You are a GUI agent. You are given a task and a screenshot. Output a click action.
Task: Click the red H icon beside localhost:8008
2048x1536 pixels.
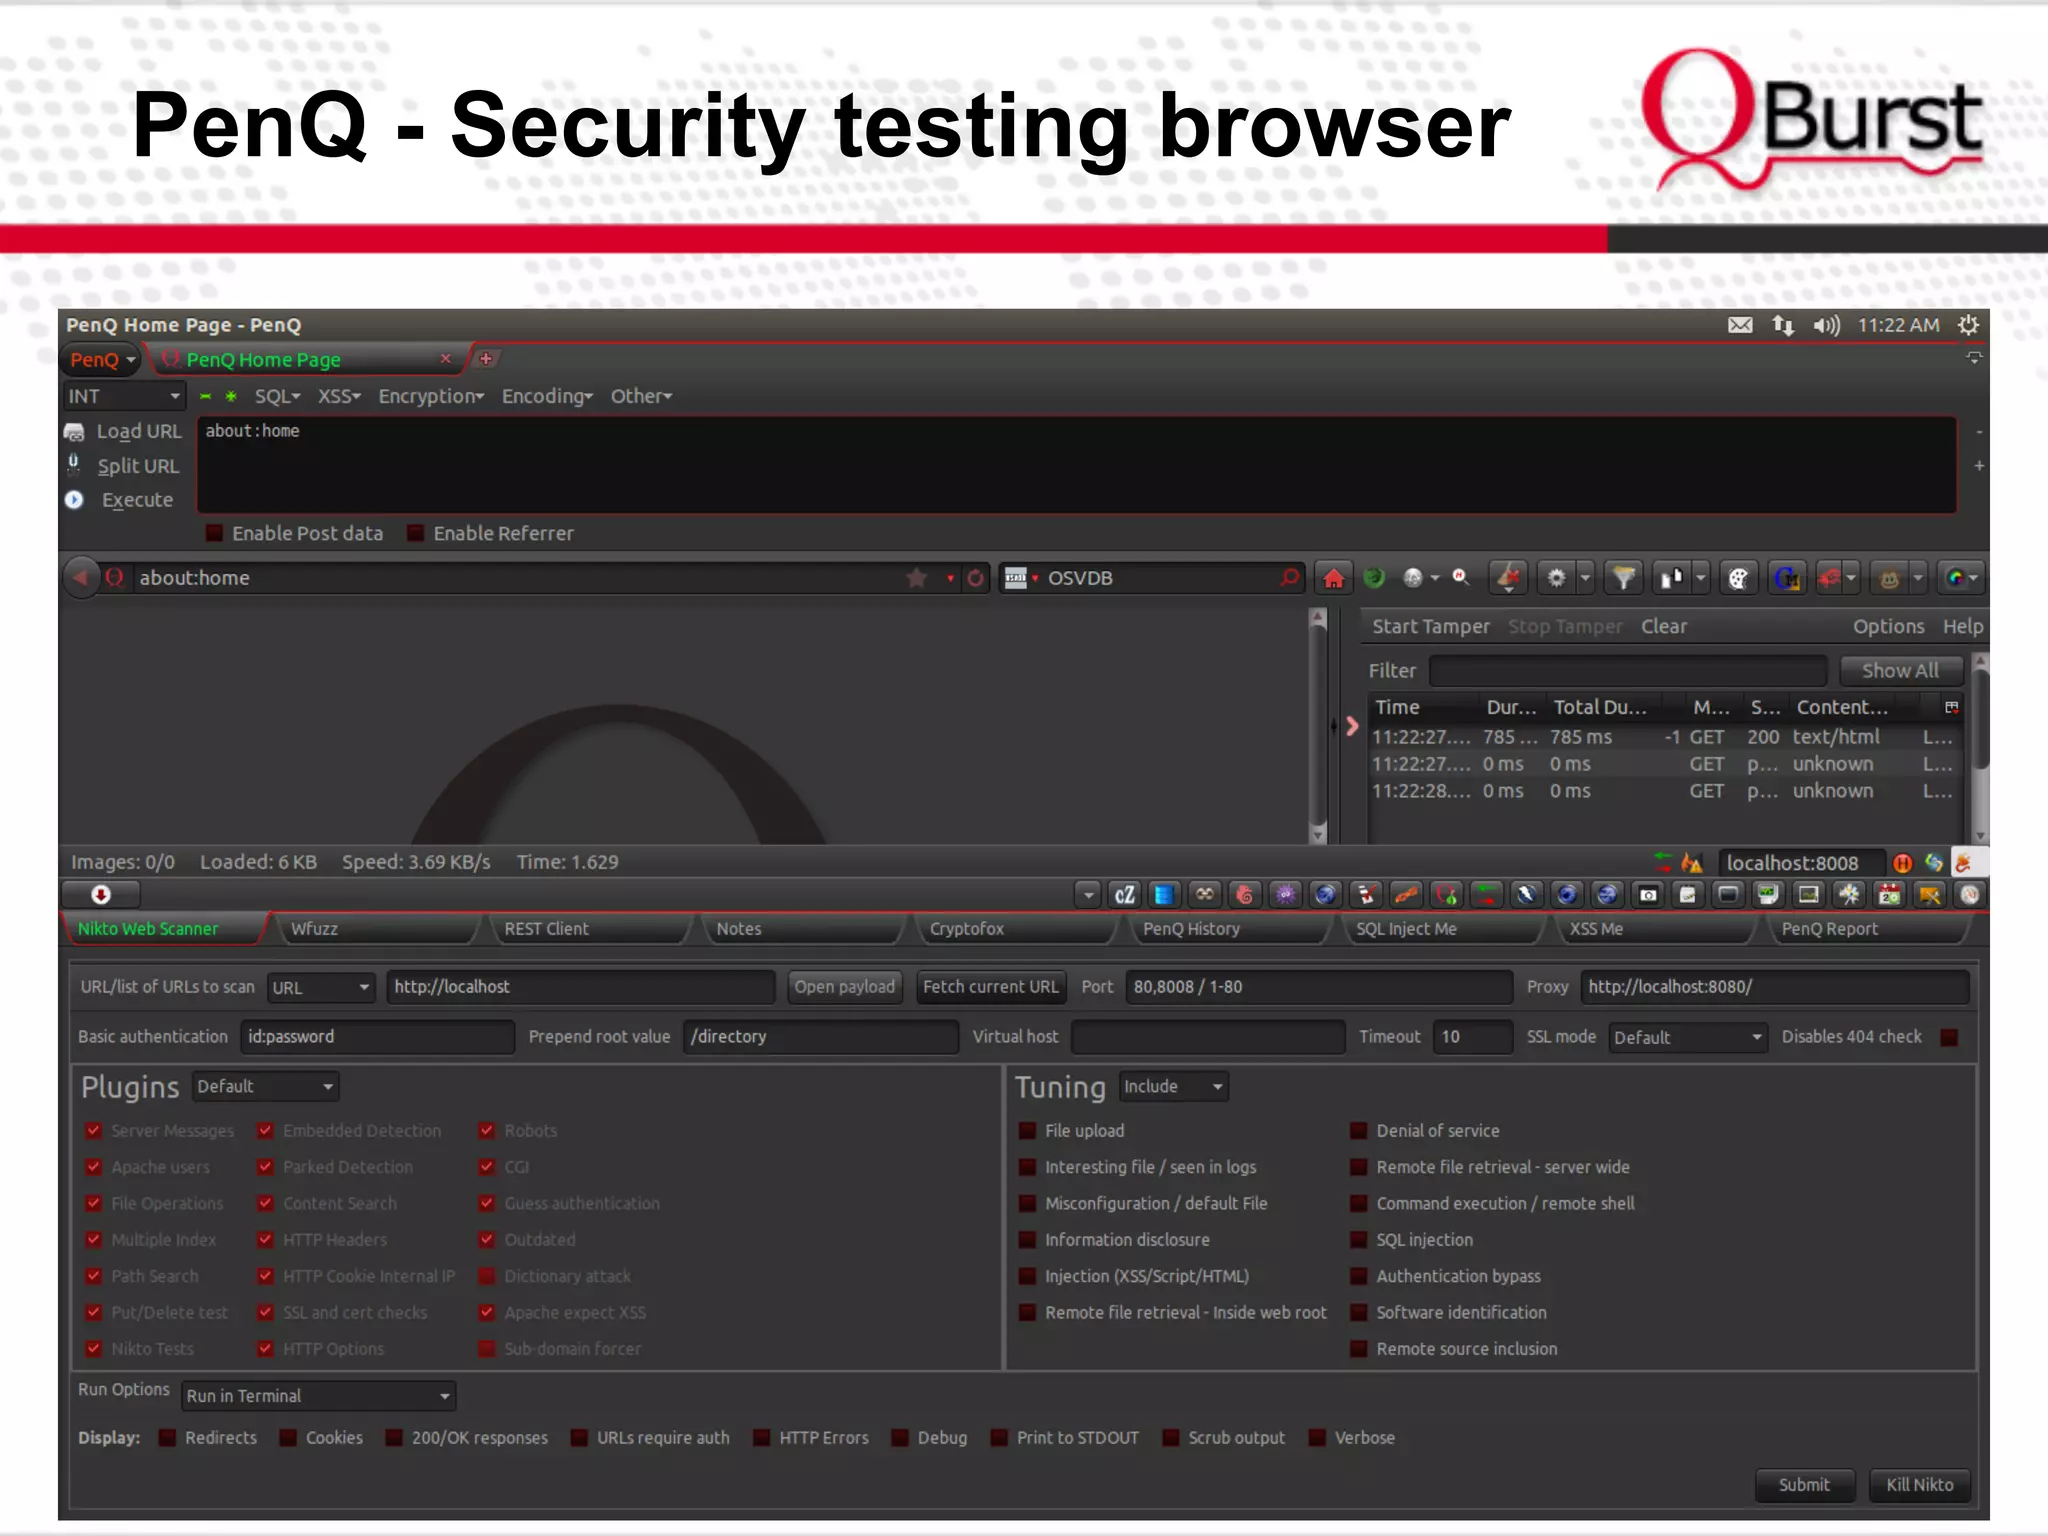point(1902,863)
